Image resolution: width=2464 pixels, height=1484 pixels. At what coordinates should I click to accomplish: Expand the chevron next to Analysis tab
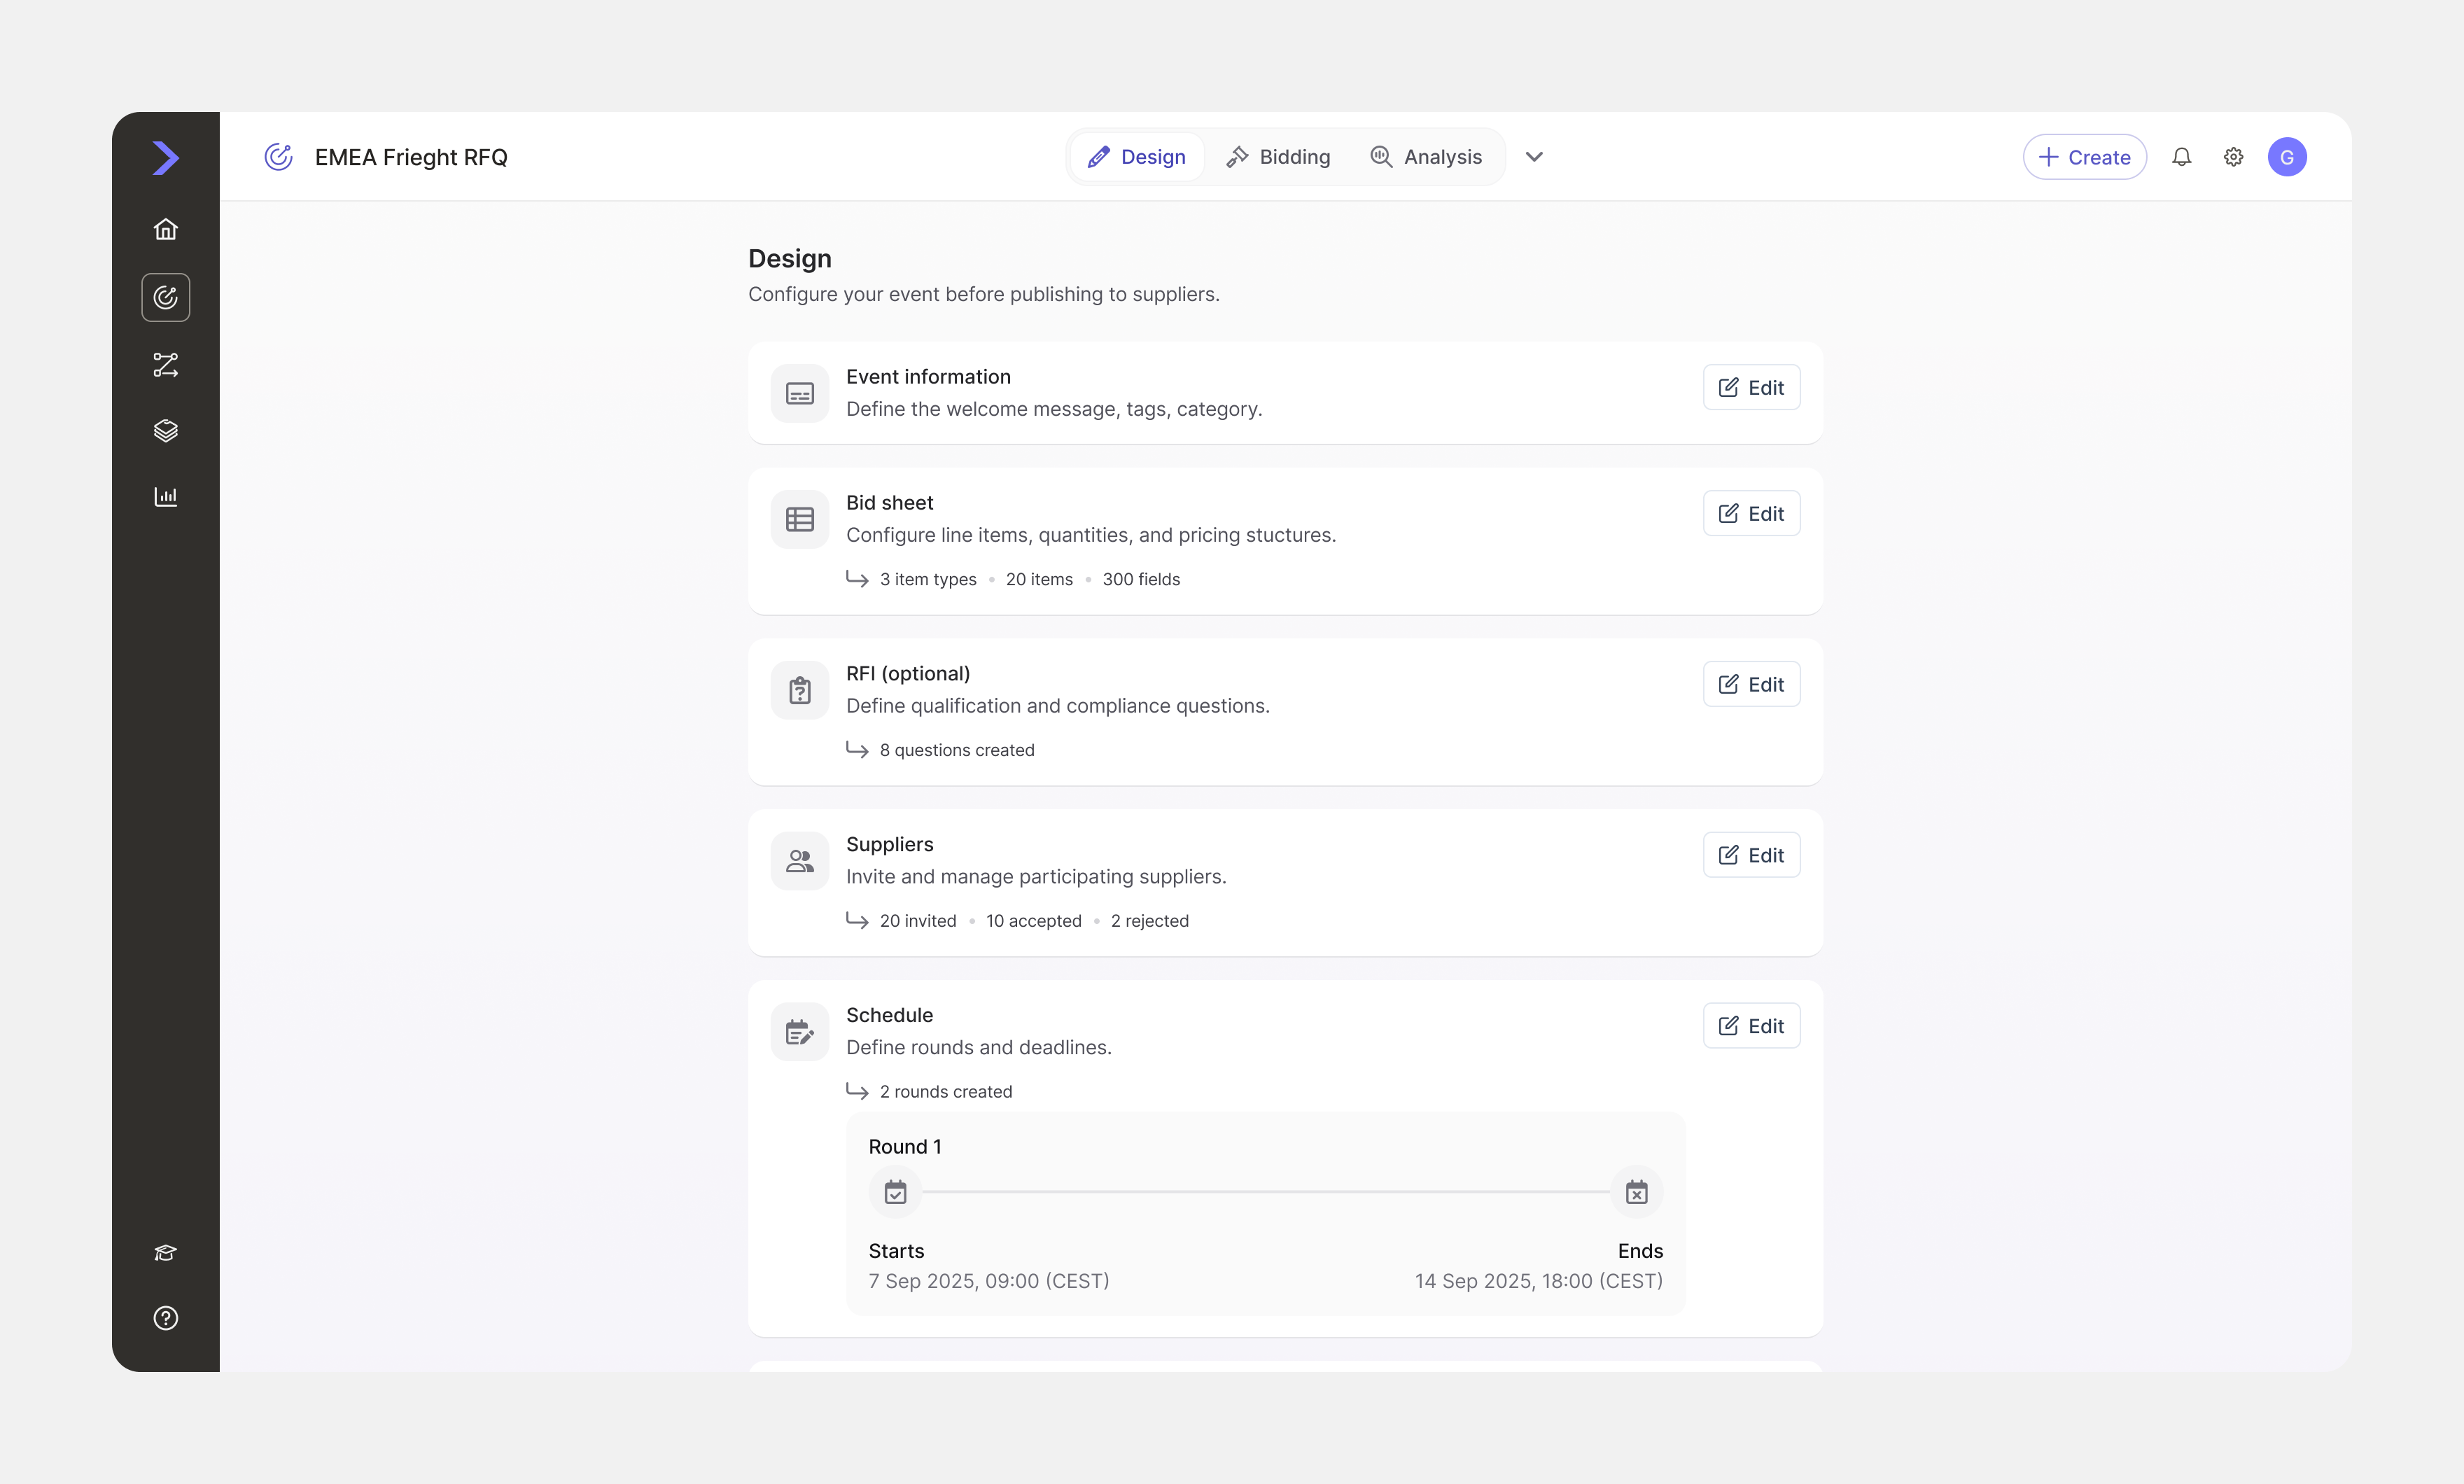click(1534, 157)
